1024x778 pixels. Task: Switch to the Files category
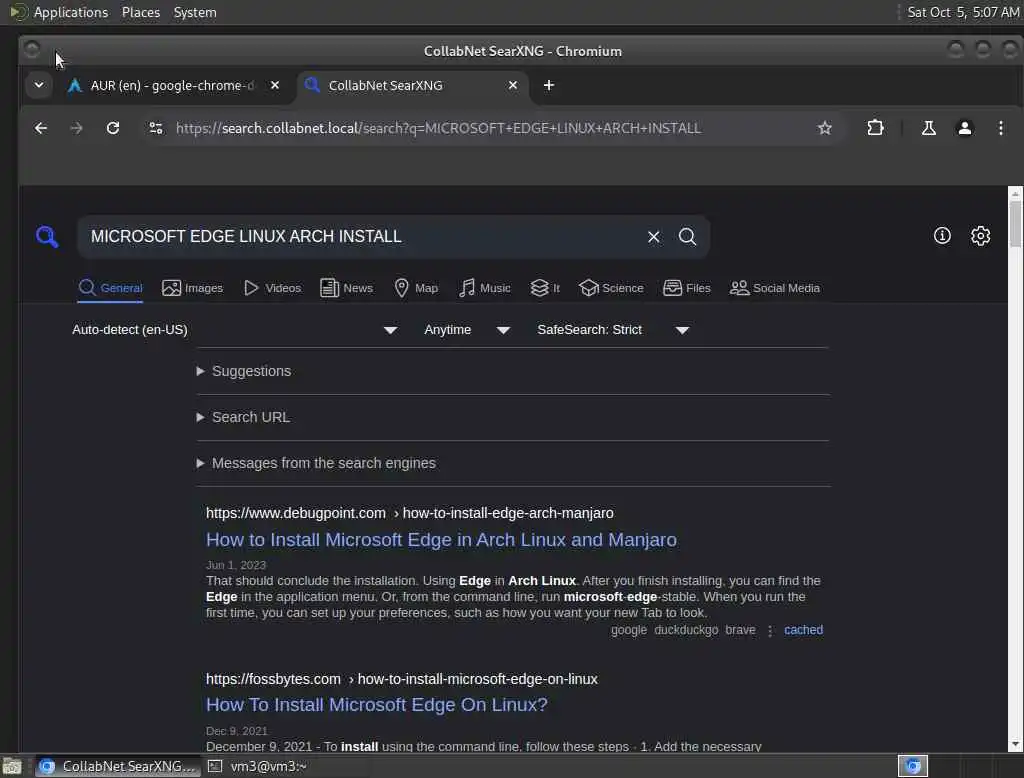tap(687, 288)
